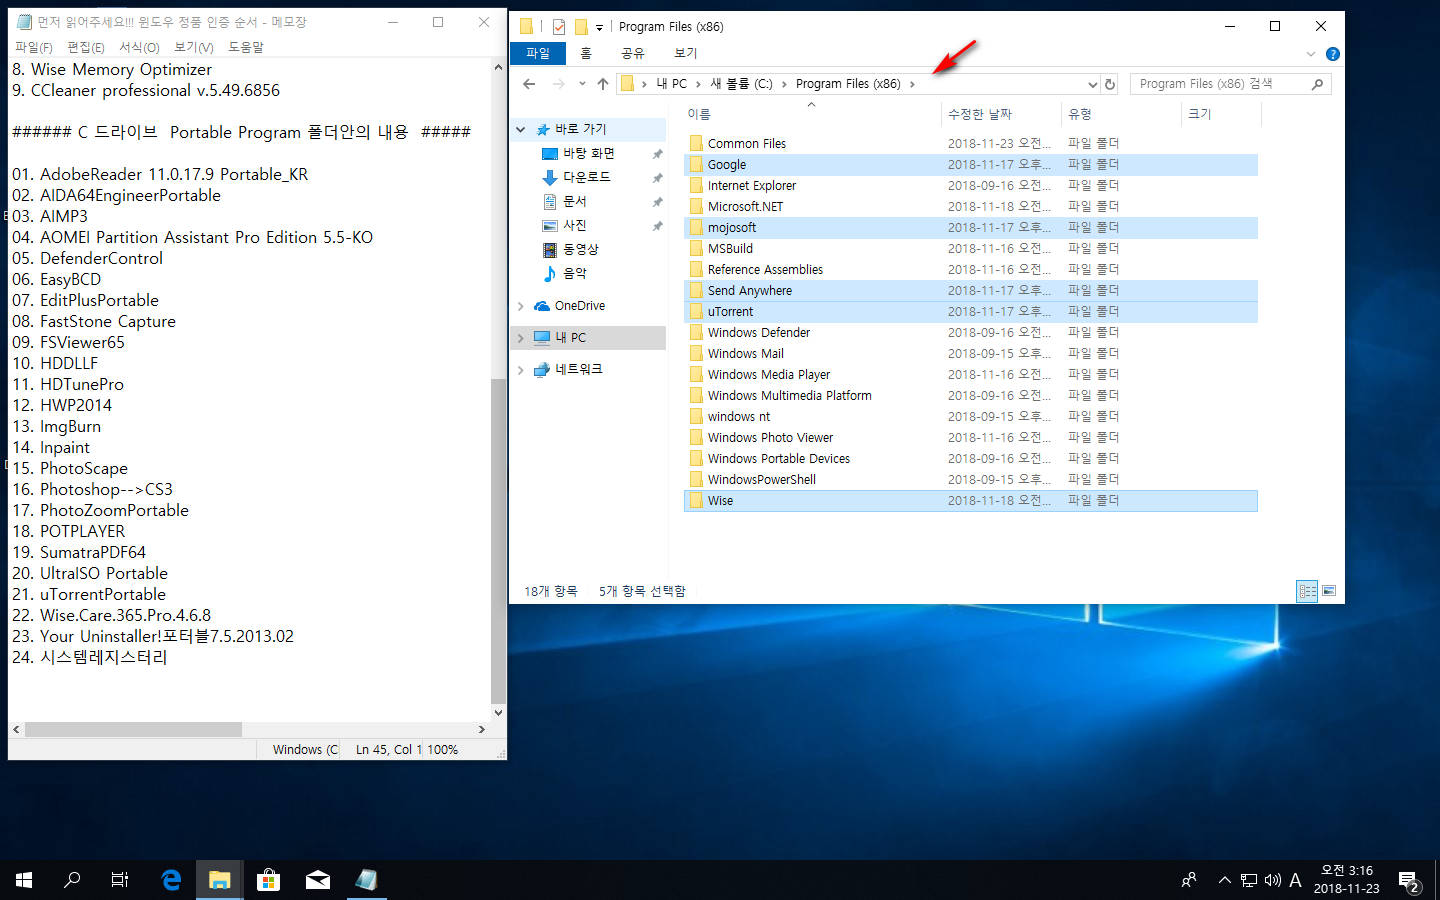Go up one folder level arrow
The width and height of the screenshot is (1440, 900).
602,84
